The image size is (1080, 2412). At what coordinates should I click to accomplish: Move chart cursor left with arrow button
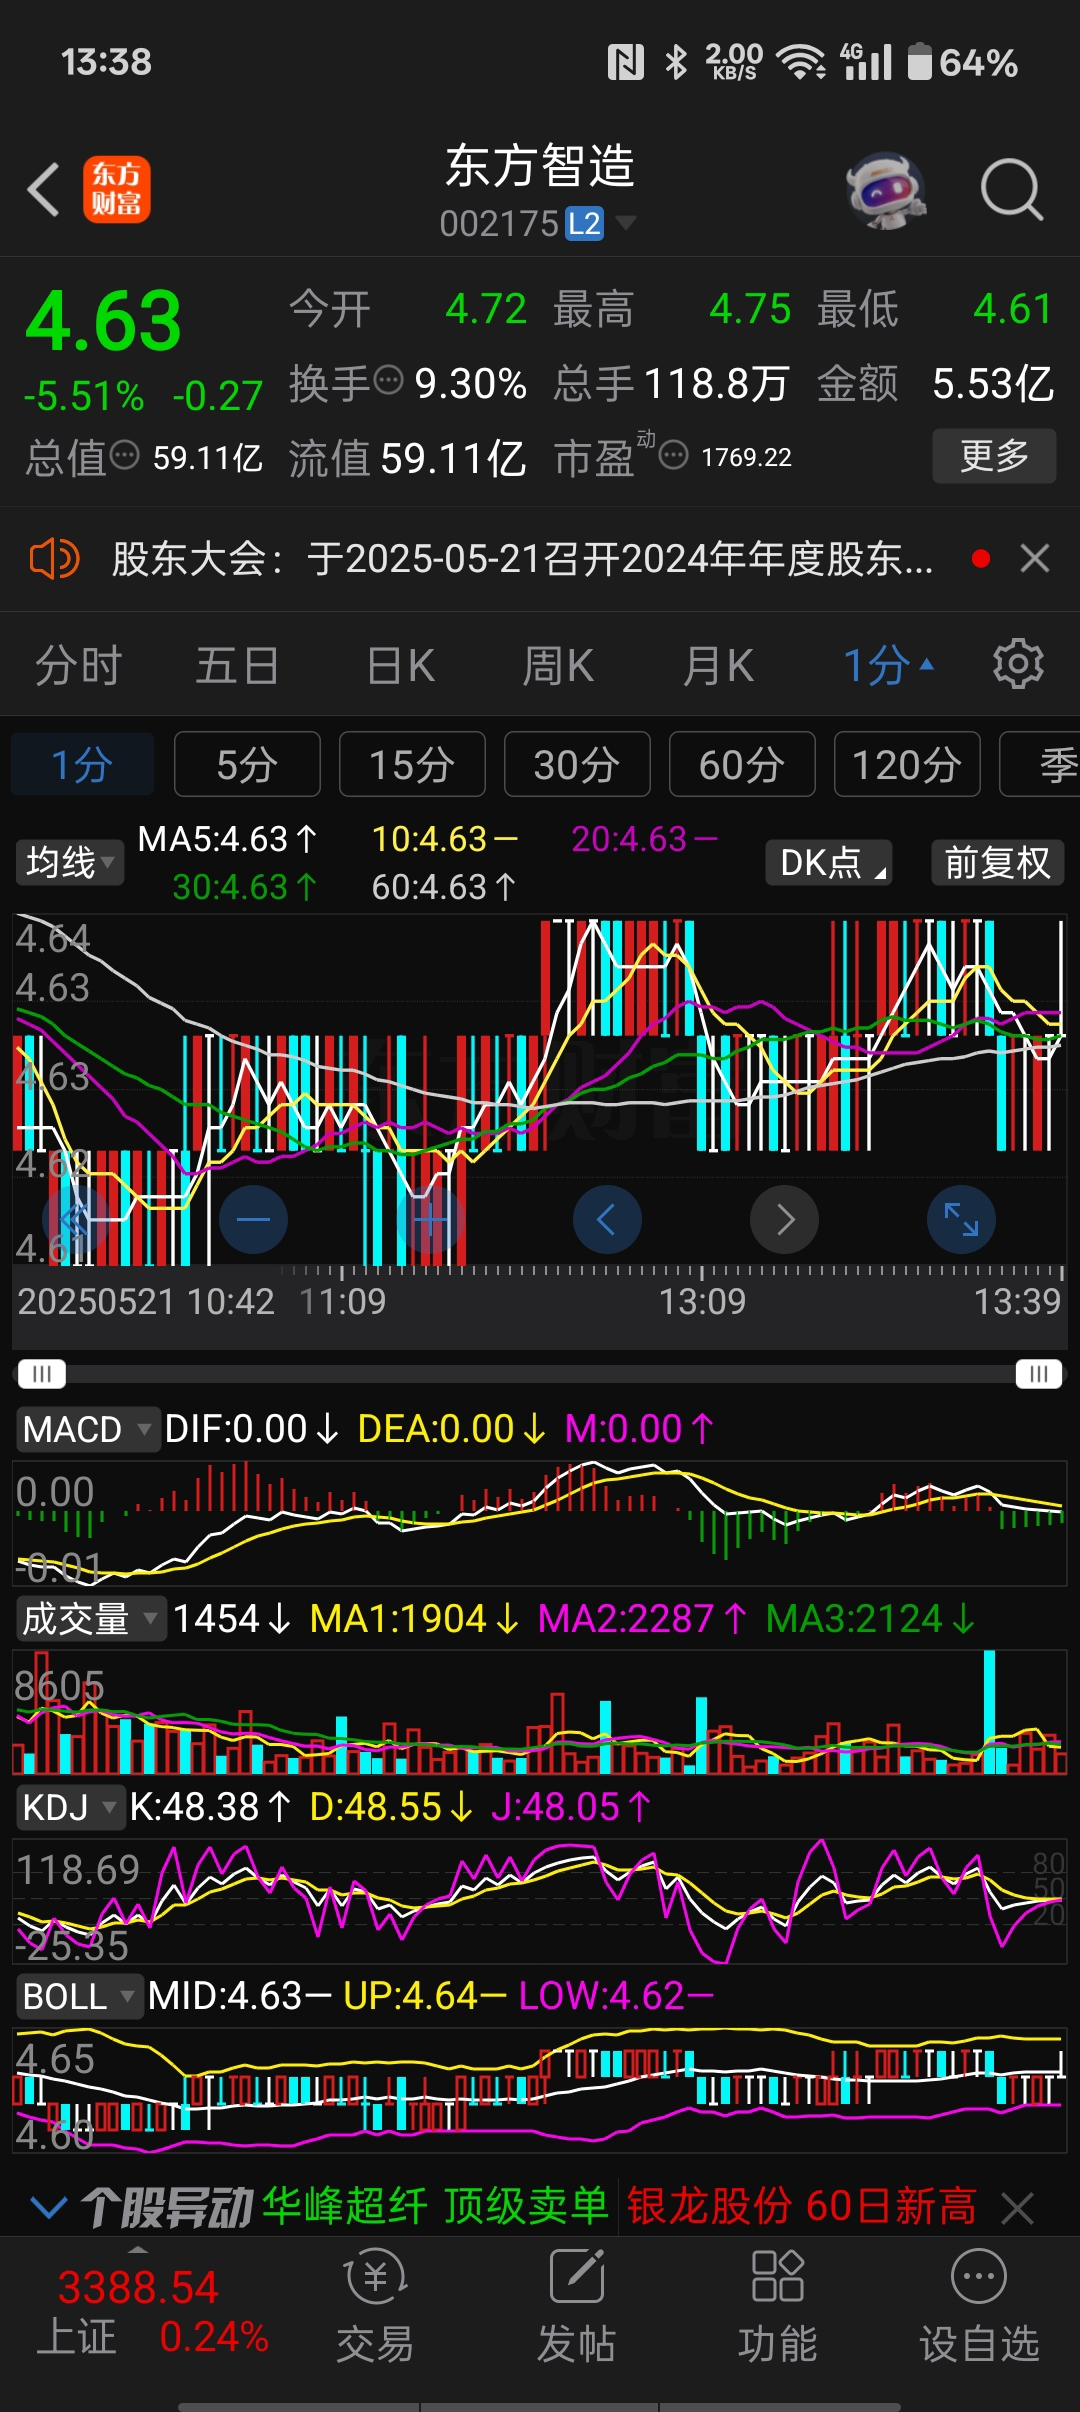[607, 1219]
